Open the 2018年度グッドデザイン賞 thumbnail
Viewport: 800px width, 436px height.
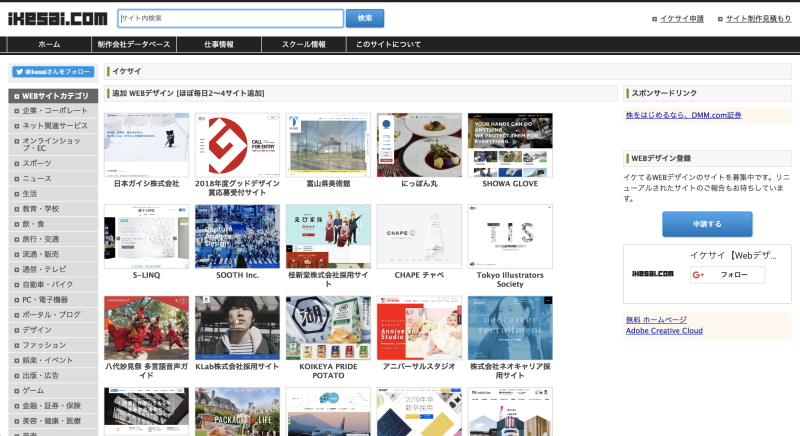click(237, 145)
